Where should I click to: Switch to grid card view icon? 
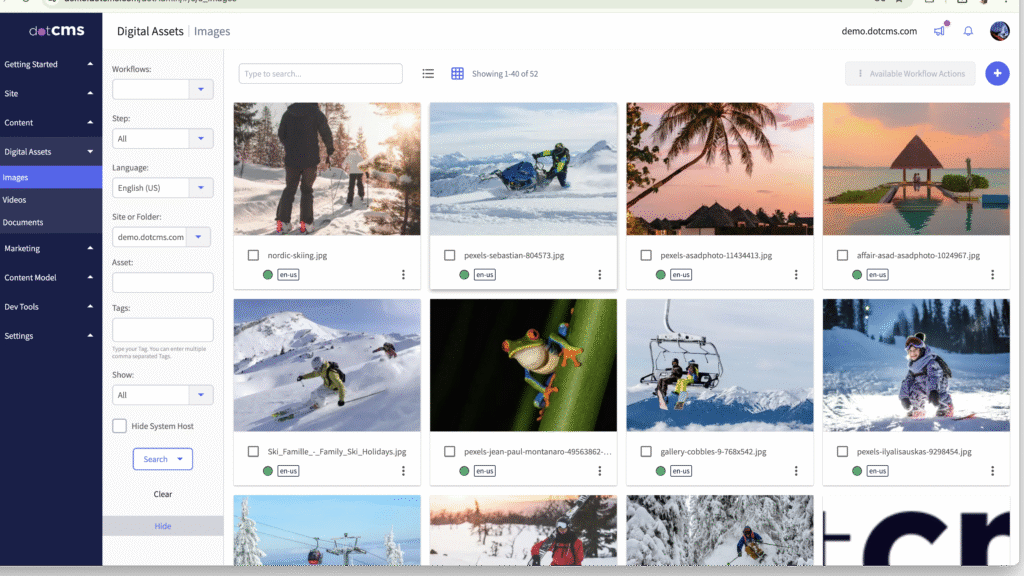coord(457,74)
